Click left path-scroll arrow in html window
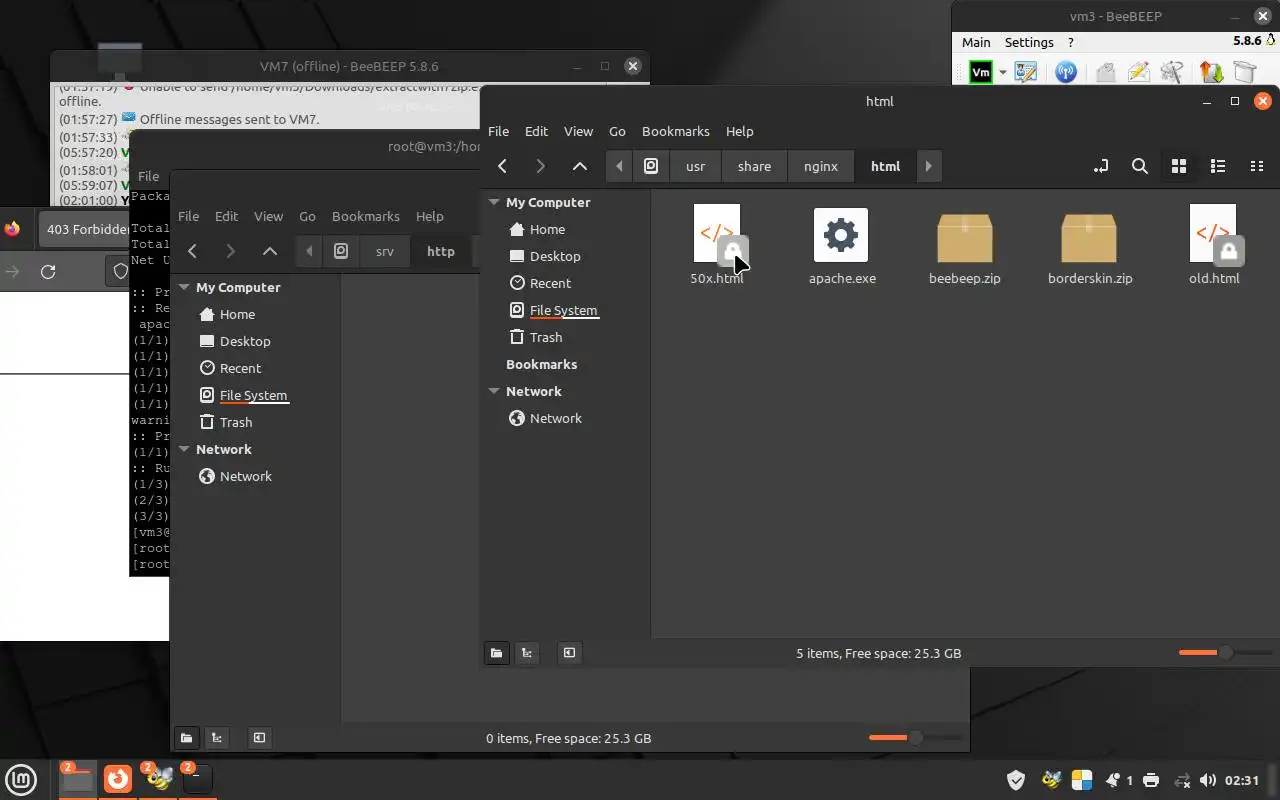 coord(619,166)
